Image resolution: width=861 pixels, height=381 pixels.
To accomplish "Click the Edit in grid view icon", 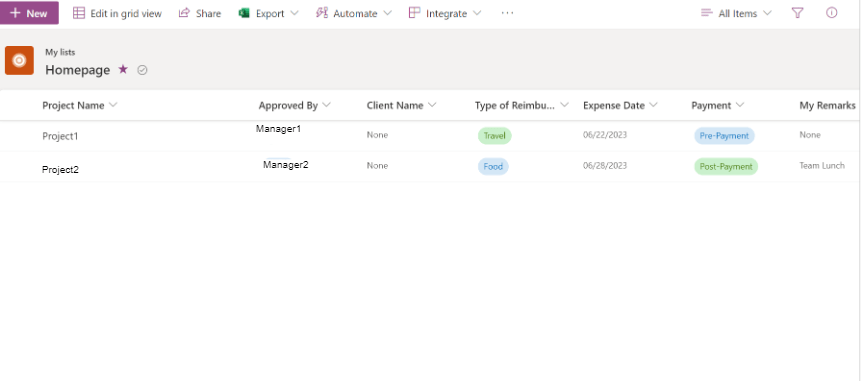I will tap(79, 13).
